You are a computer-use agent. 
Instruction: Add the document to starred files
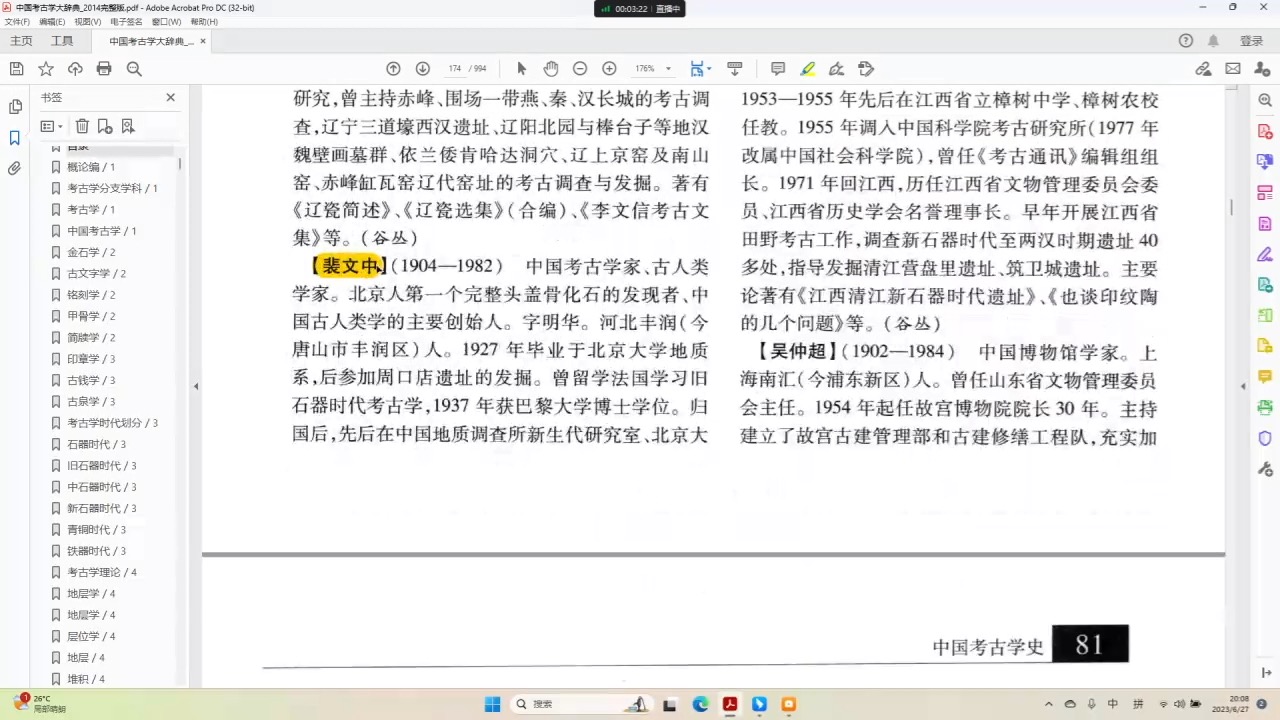coord(46,69)
